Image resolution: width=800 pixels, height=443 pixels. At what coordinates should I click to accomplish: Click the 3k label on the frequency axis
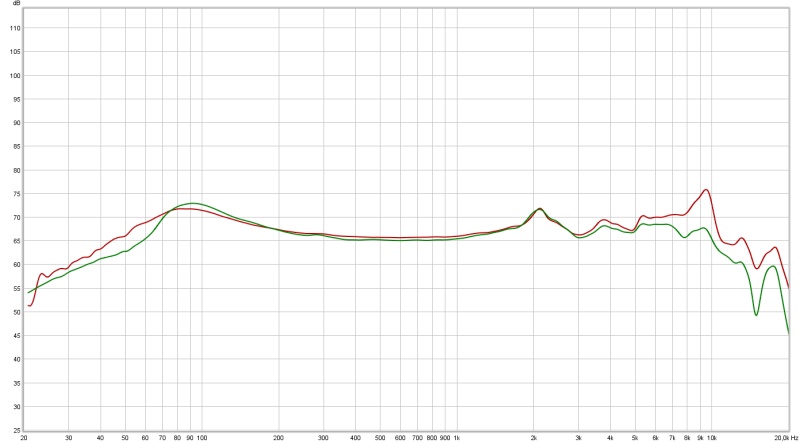pyautogui.click(x=578, y=438)
